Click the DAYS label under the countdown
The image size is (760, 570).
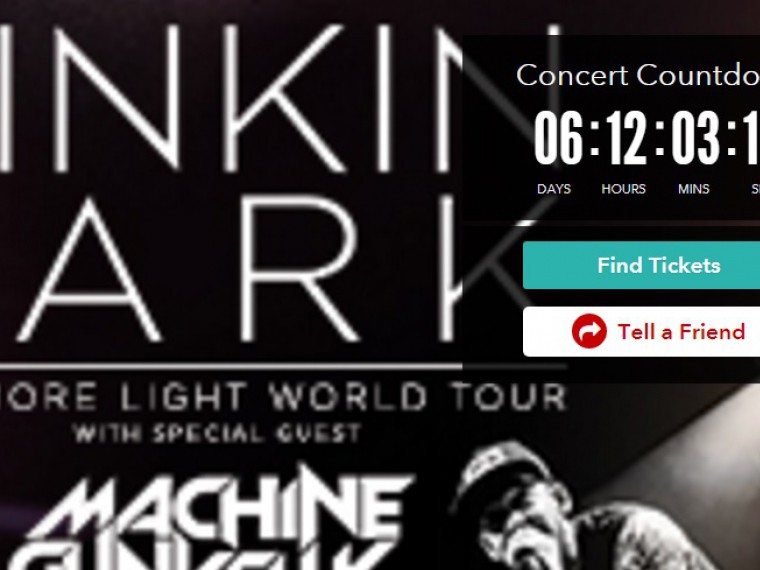pyautogui.click(x=554, y=189)
